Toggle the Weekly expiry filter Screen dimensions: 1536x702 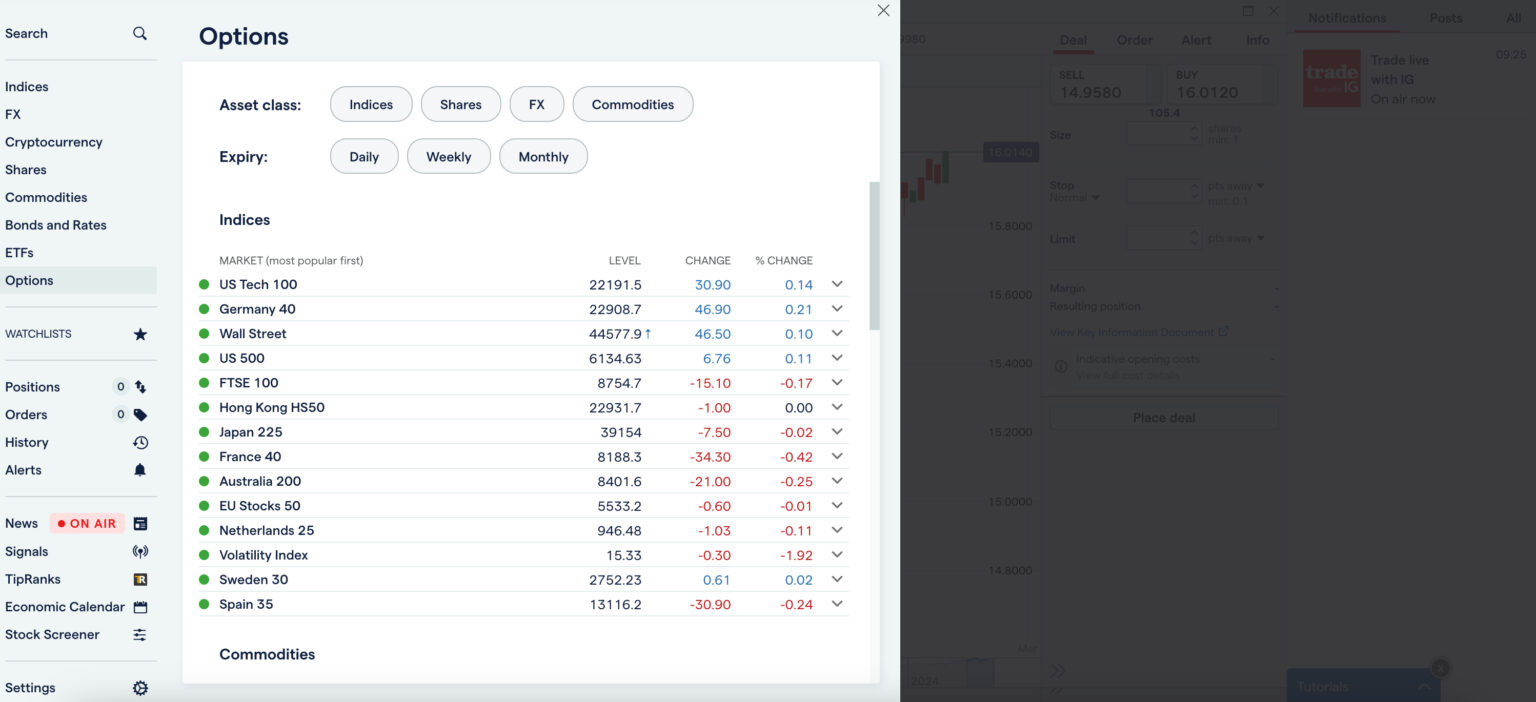coord(449,156)
